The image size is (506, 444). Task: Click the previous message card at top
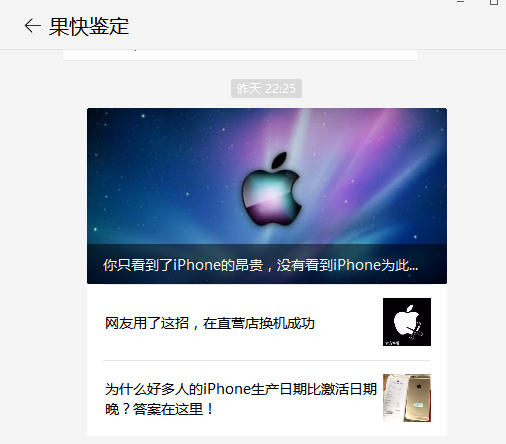tap(240, 55)
